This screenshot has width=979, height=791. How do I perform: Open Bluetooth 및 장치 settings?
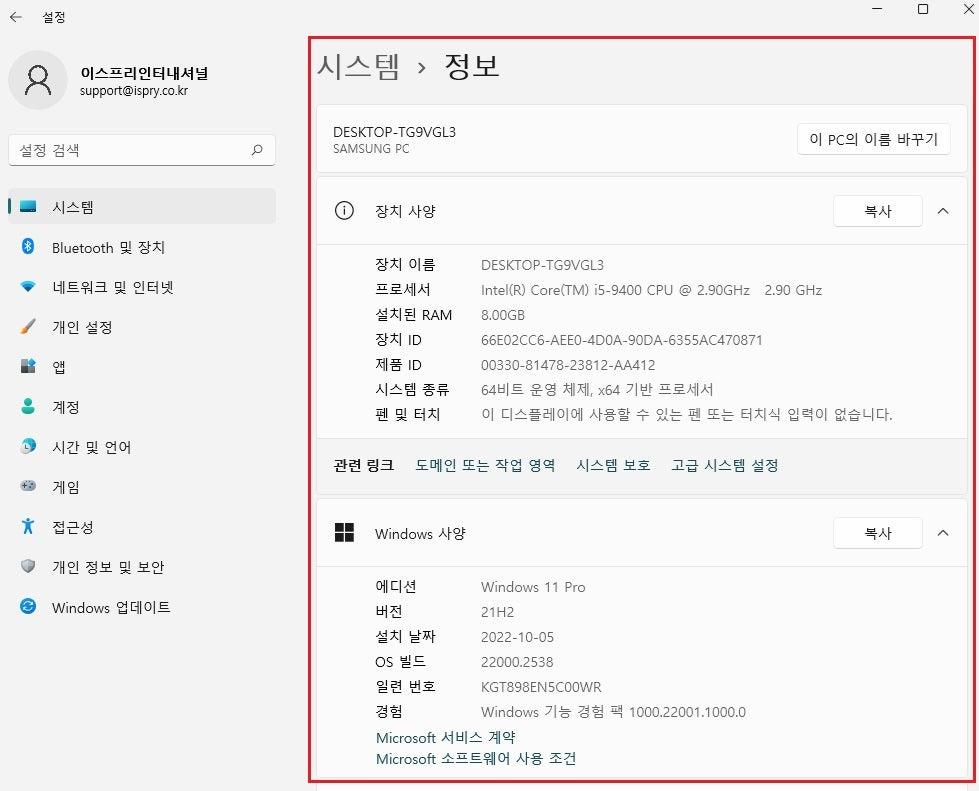142,247
